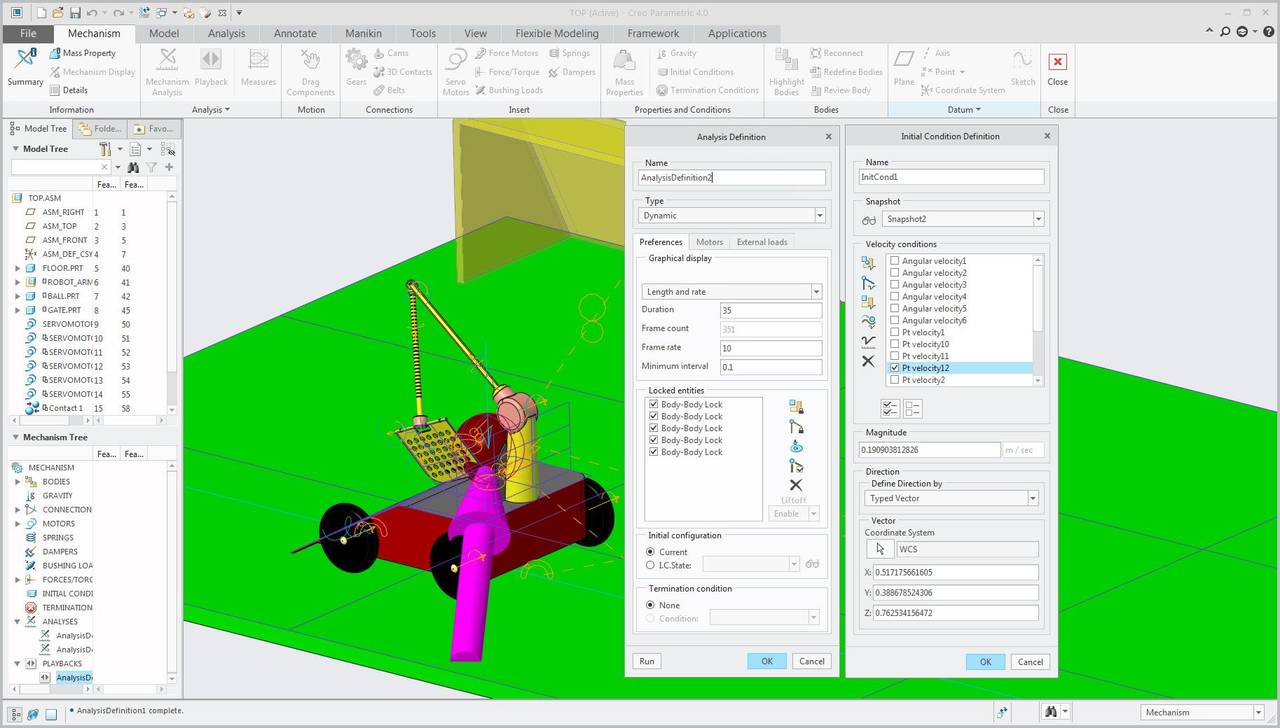Click the Run button
This screenshot has height=728, width=1280.
tap(647, 661)
